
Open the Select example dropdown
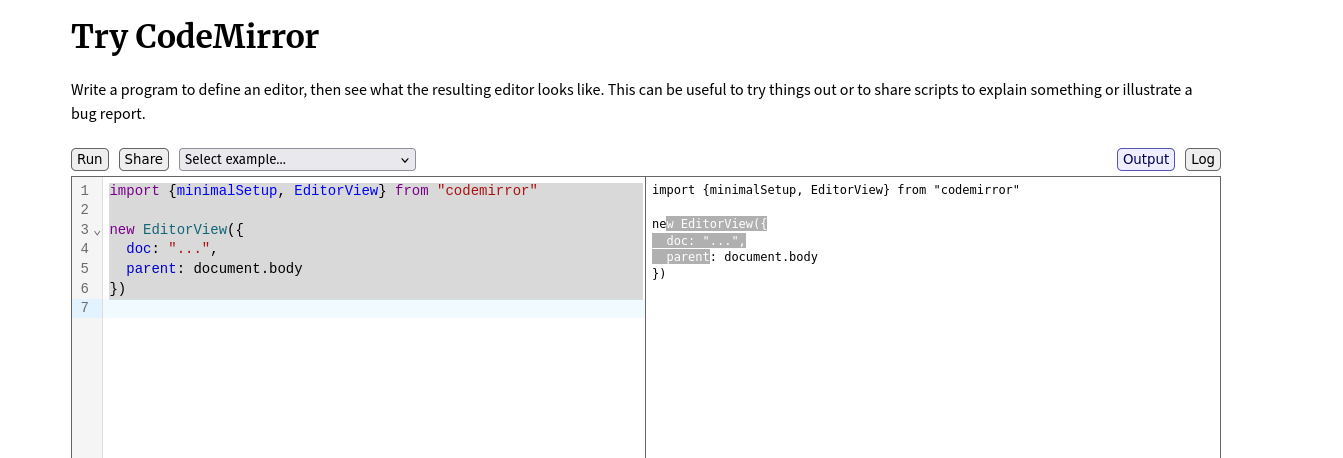[x=297, y=159]
